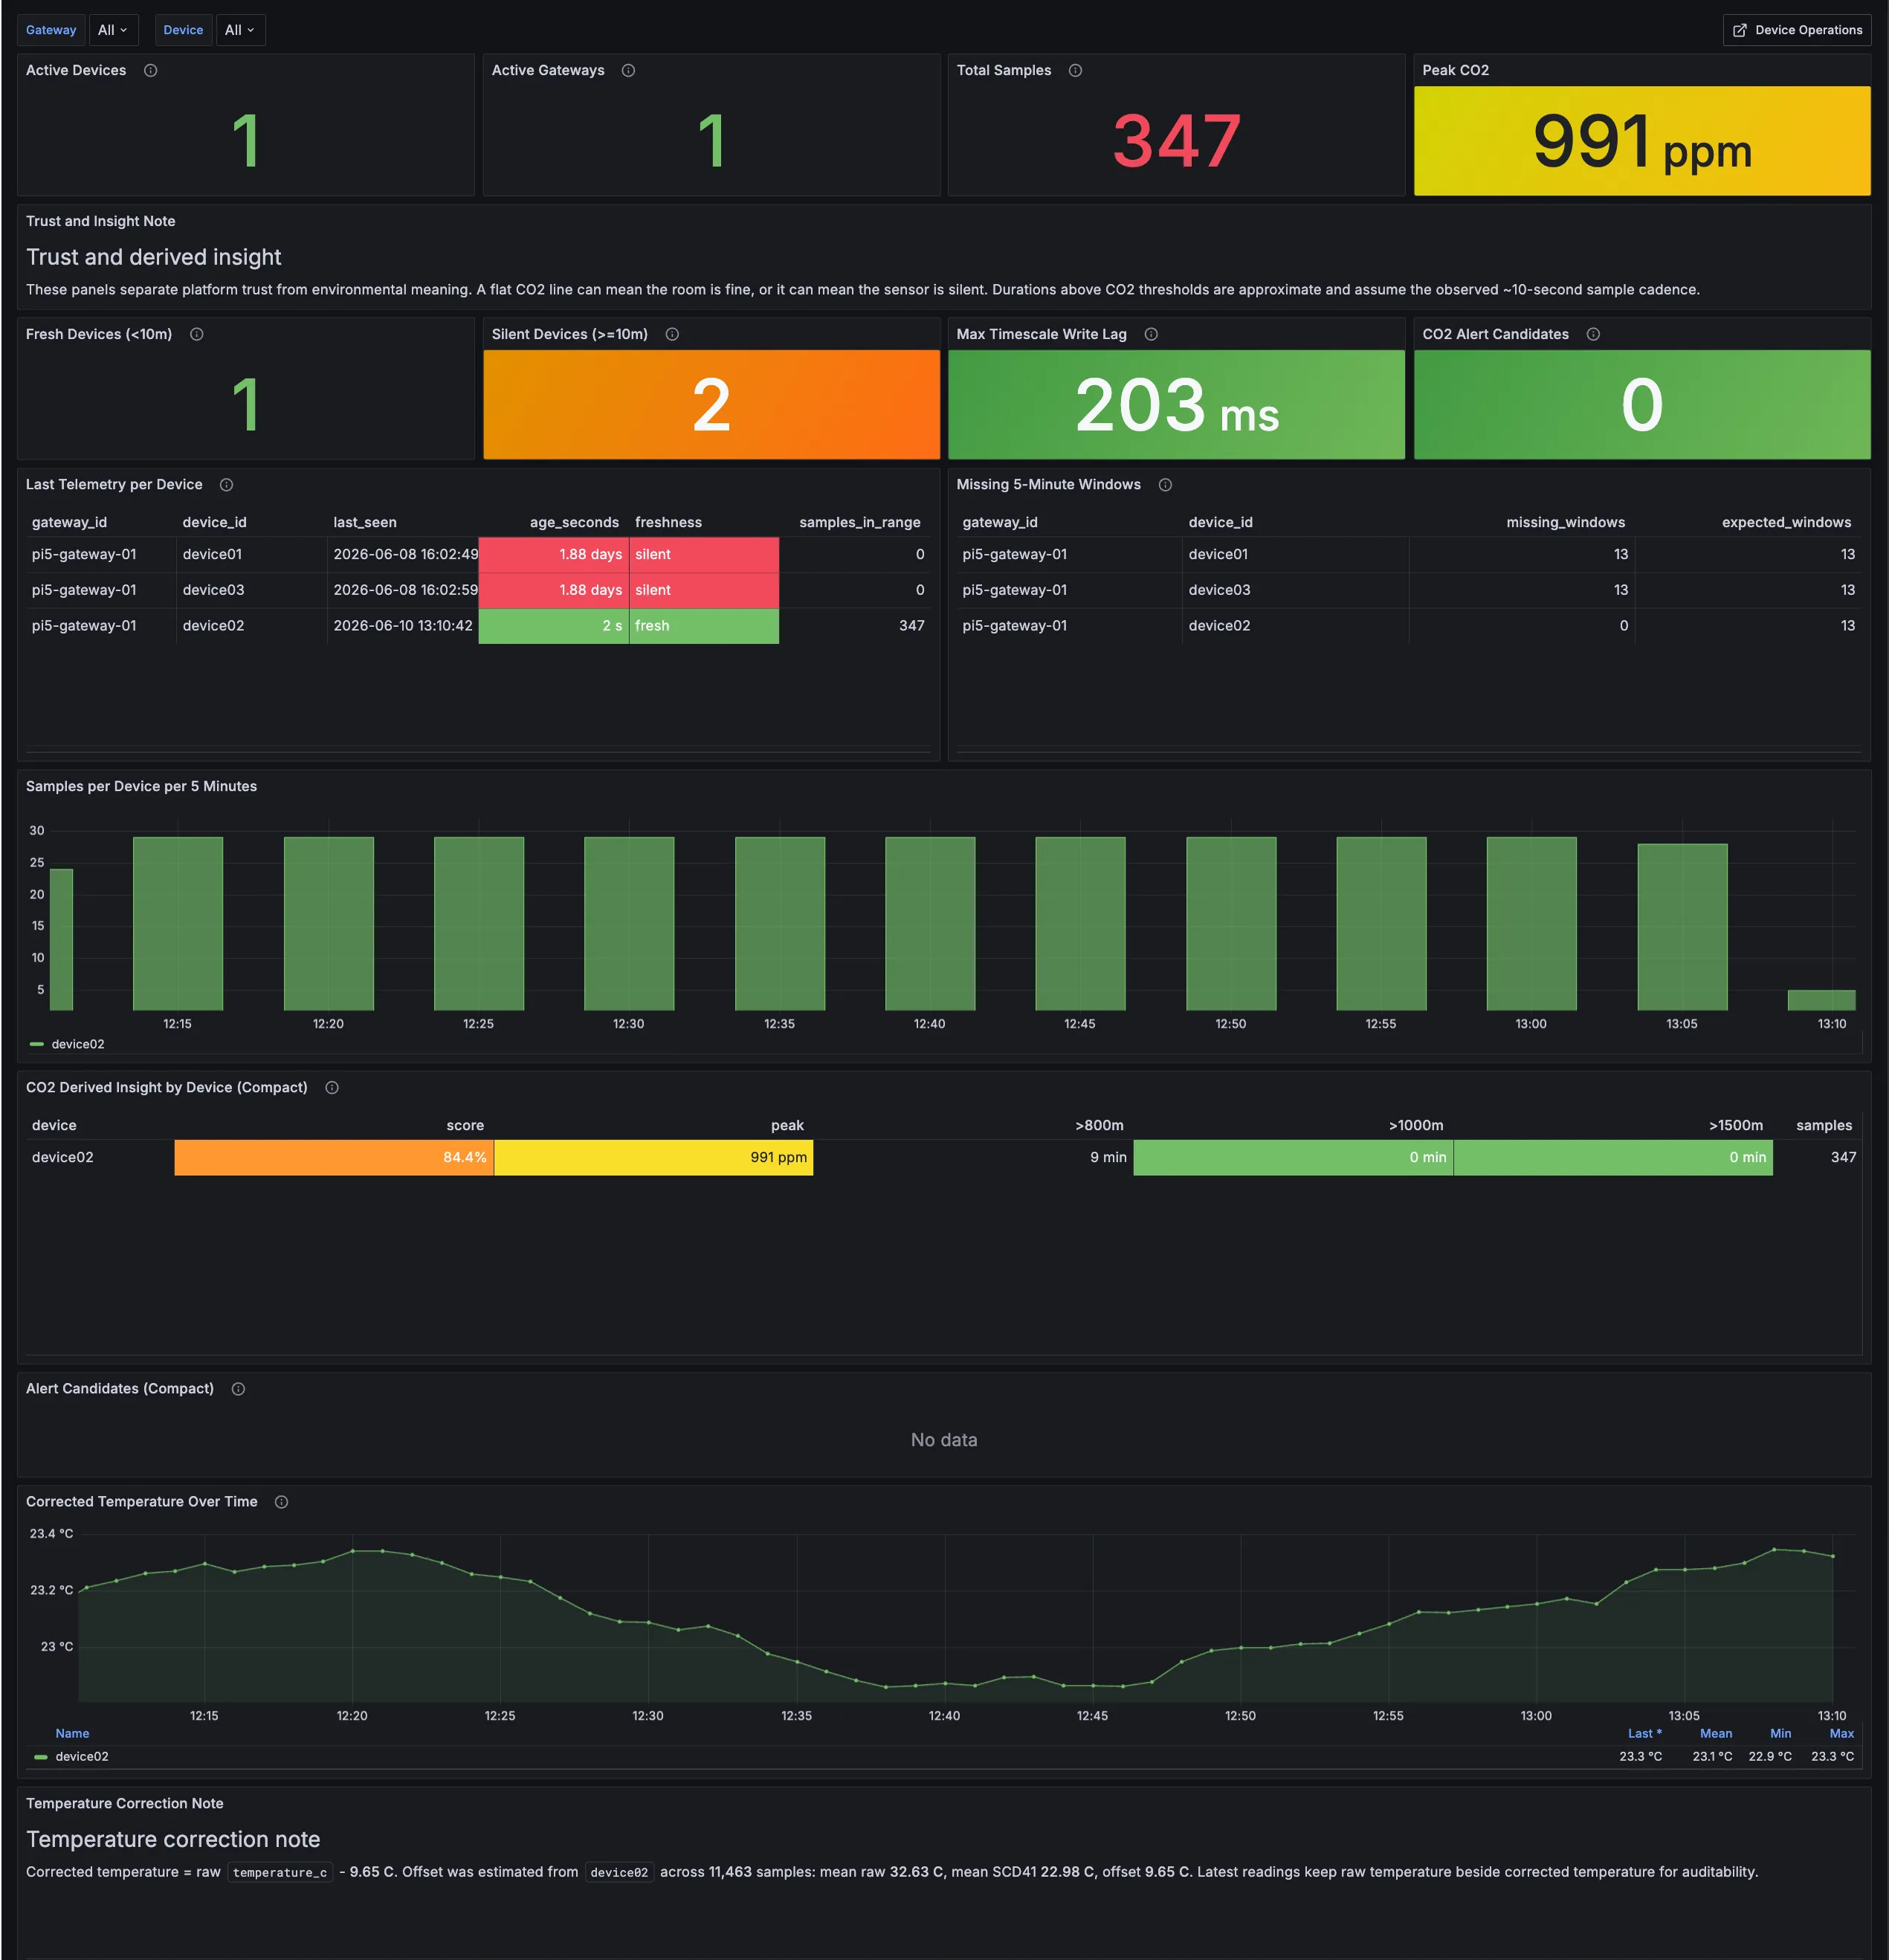Show info icon for Missing 5-Minute Windows
This screenshot has width=1889, height=1960.
tap(1165, 485)
